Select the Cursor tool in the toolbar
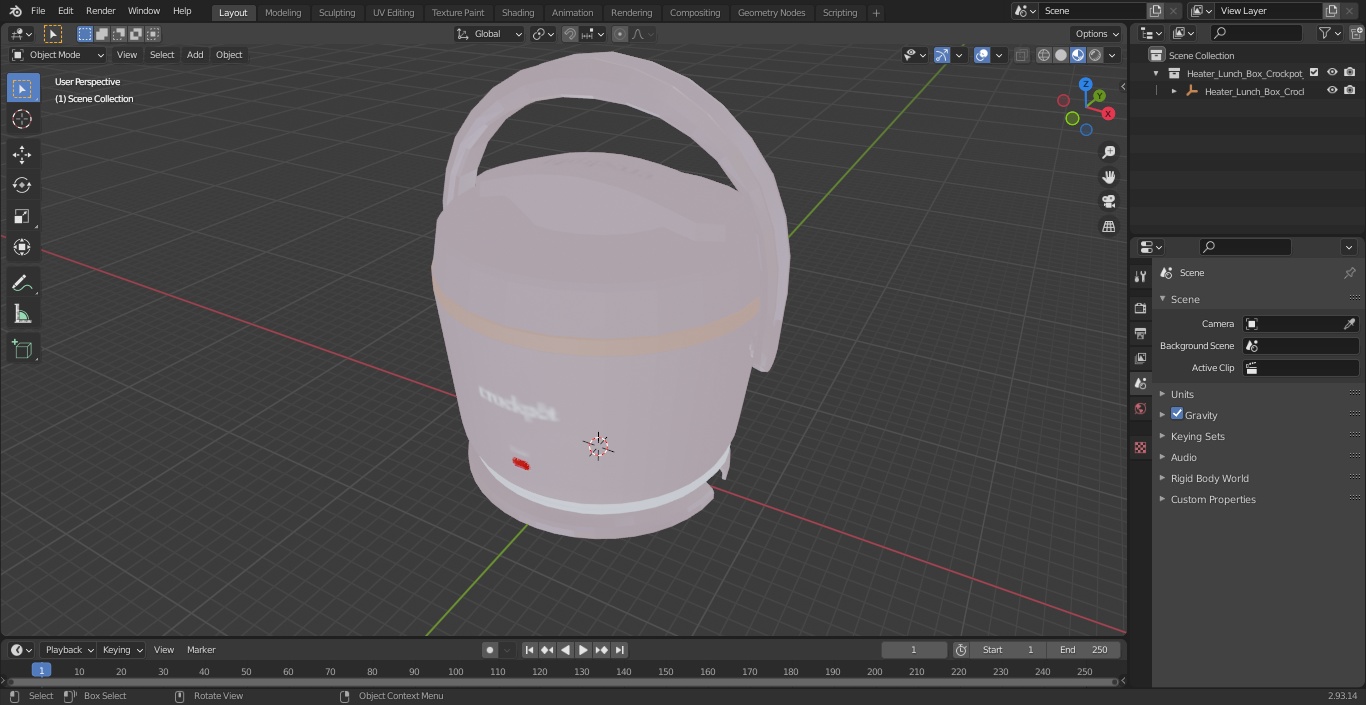 (x=22, y=119)
